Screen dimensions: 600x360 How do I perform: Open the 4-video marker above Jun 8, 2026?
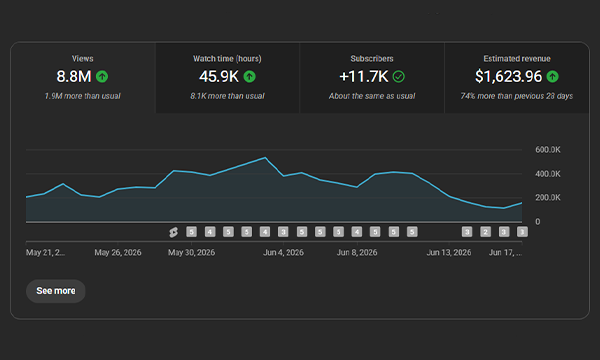coord(357,232)
